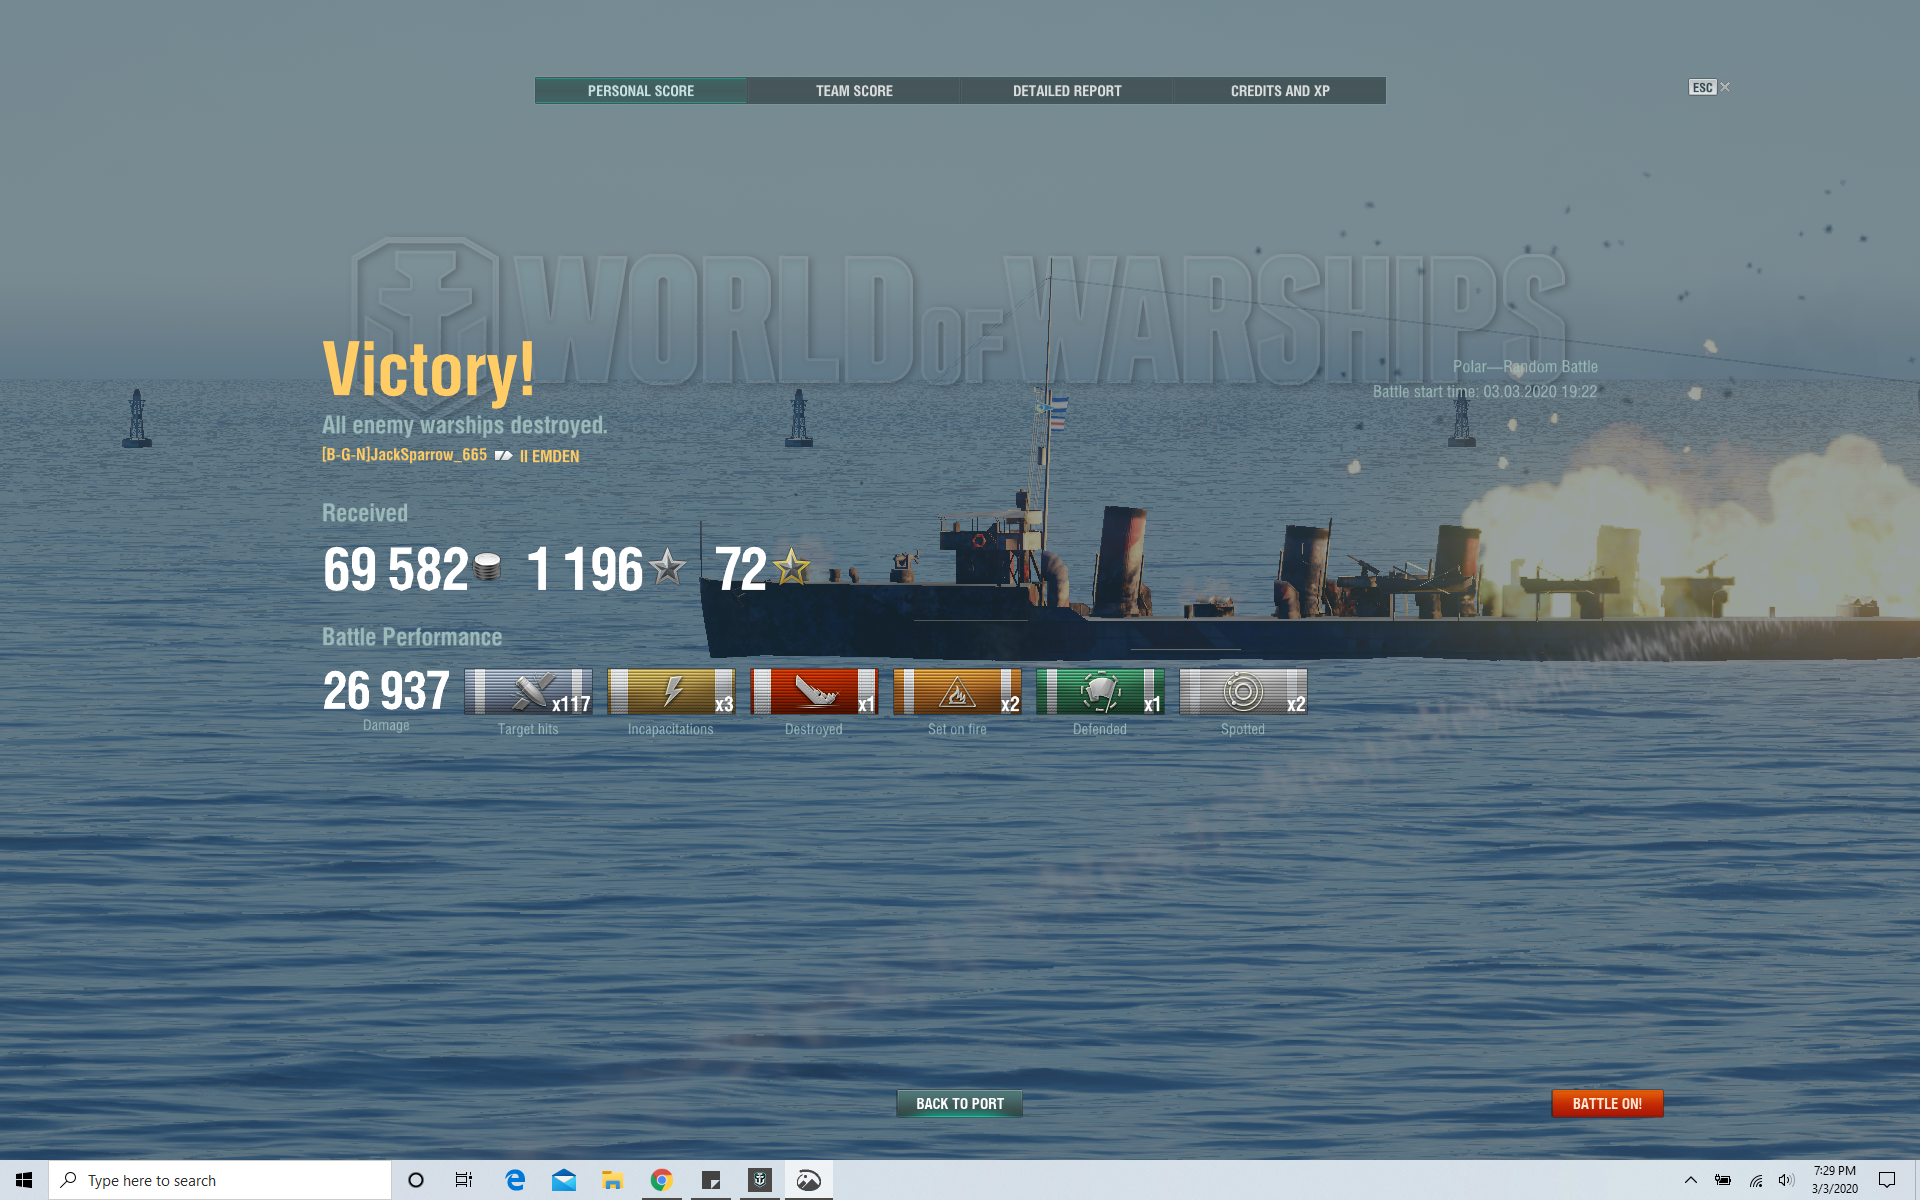This screenshot has height=1200, width=1920.
Task: Click the Target hits ribbon icon
Action: click(528, 692)
